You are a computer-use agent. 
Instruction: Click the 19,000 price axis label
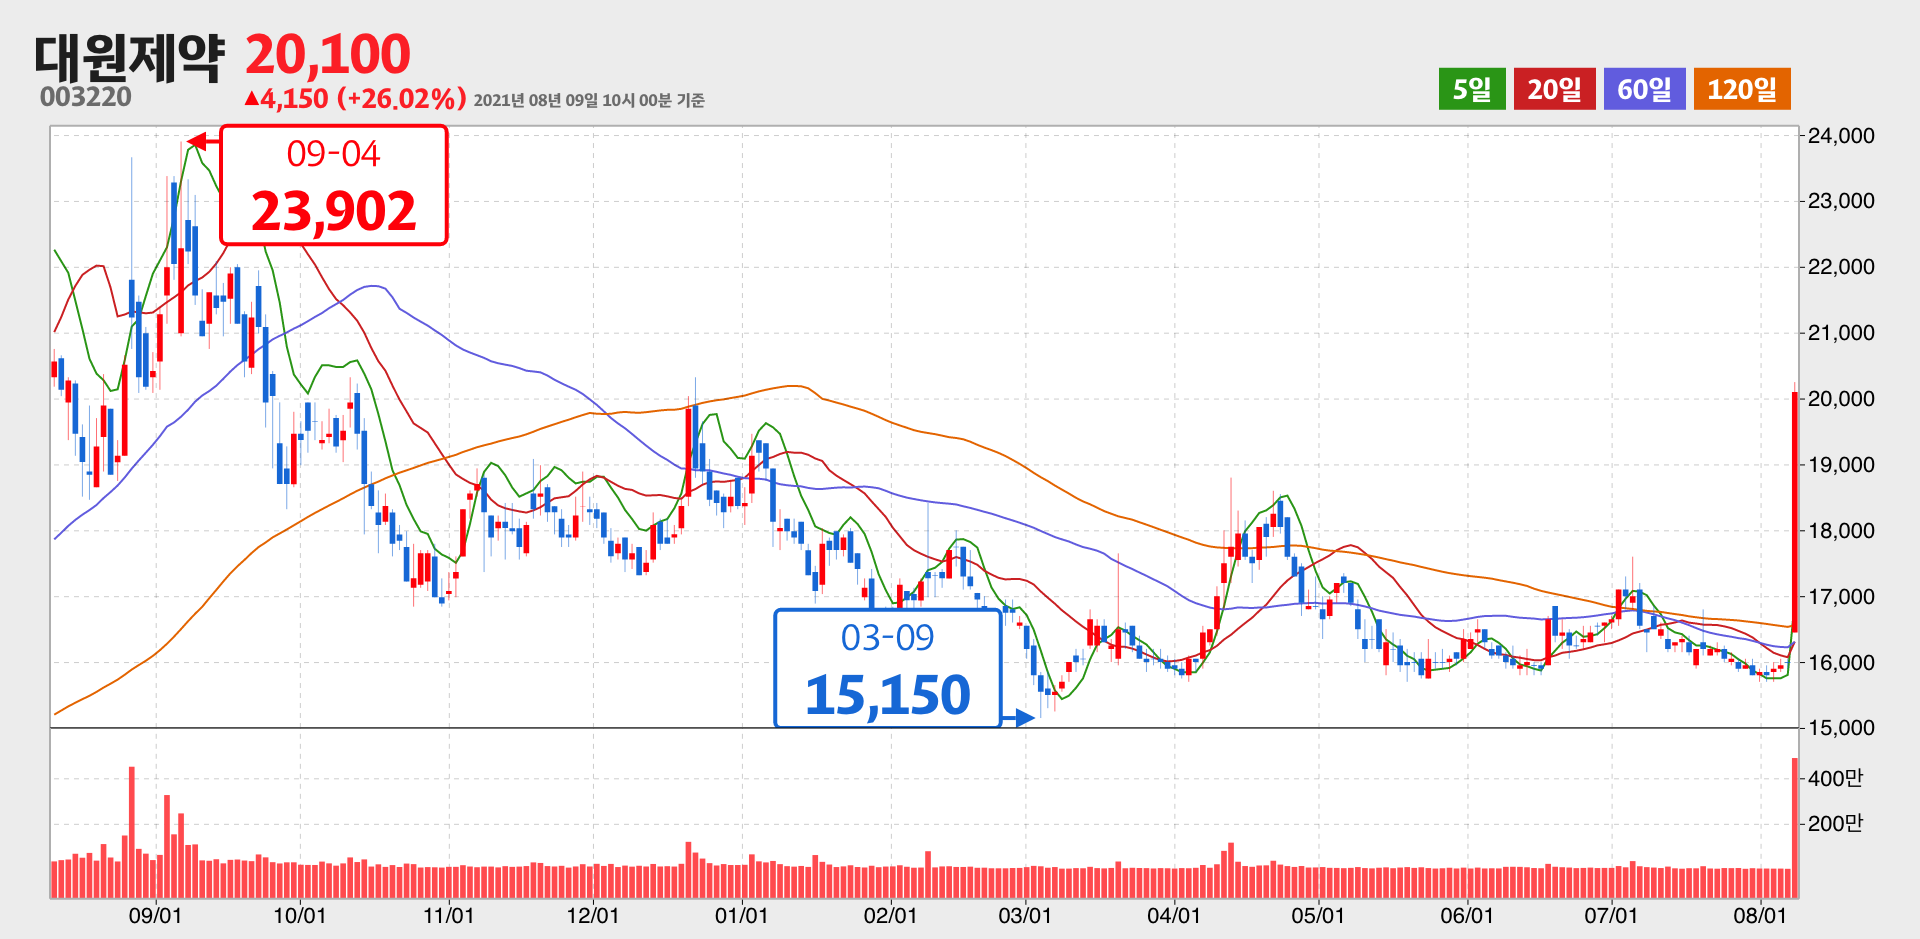(1841, 465)
